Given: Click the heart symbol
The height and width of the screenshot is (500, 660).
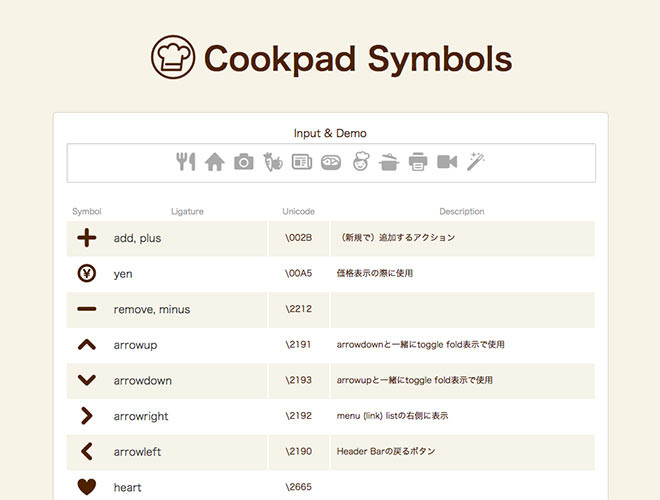Looking at the screenshot, I should tap(87, 487).
